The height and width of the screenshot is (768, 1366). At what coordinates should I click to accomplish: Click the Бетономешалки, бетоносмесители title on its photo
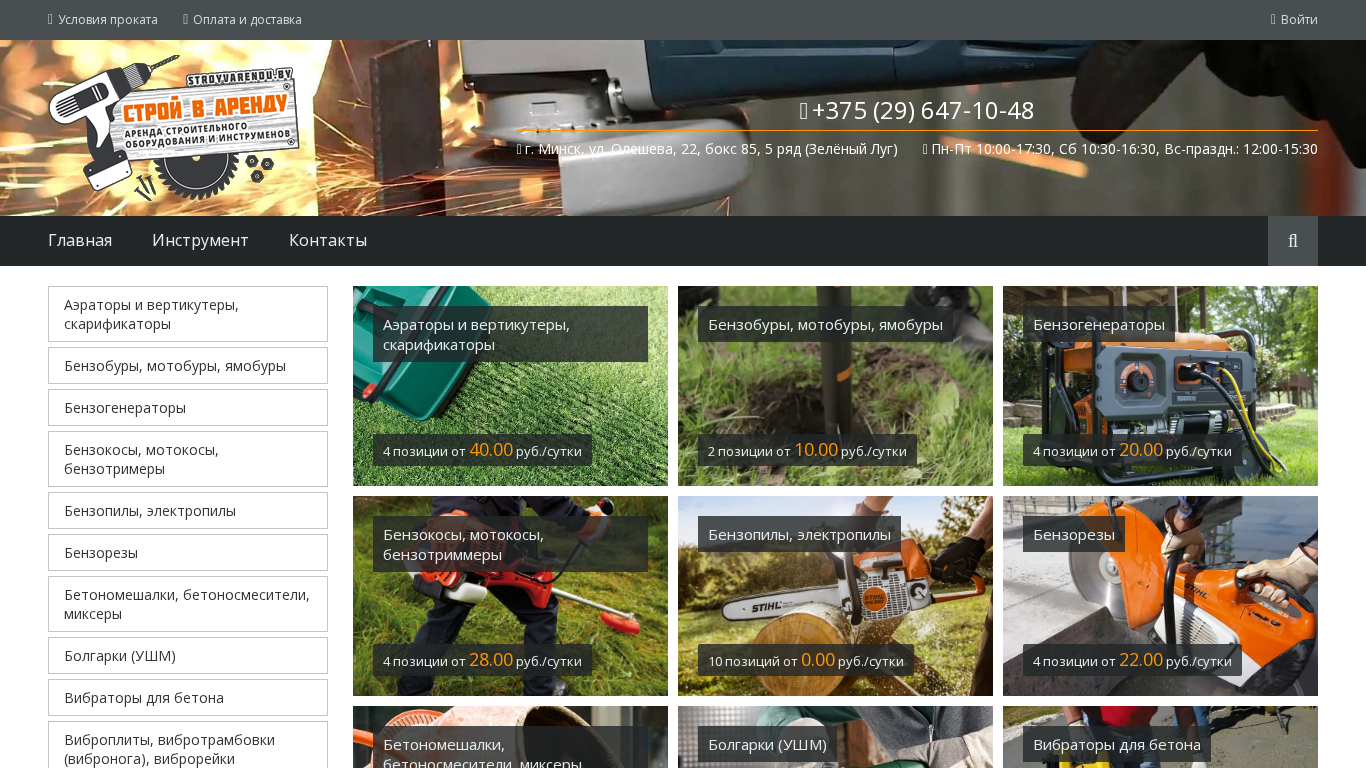click(x=510, y=748)
